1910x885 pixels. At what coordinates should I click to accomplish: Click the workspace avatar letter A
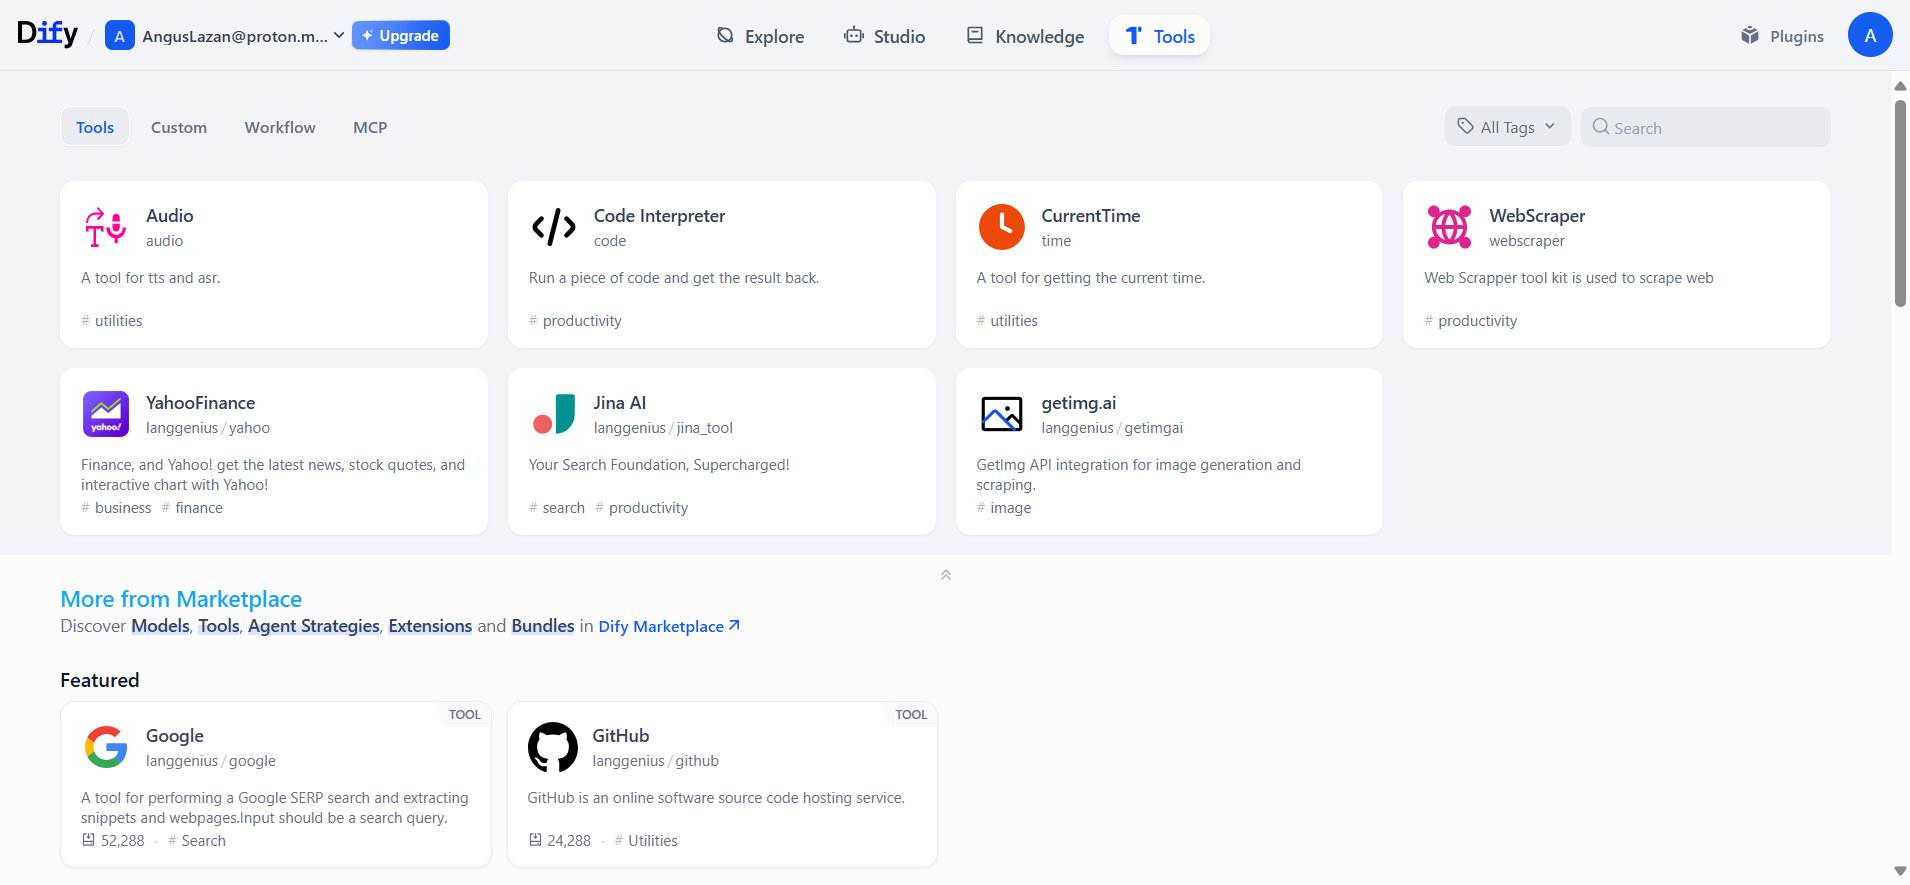click(120, 36)
